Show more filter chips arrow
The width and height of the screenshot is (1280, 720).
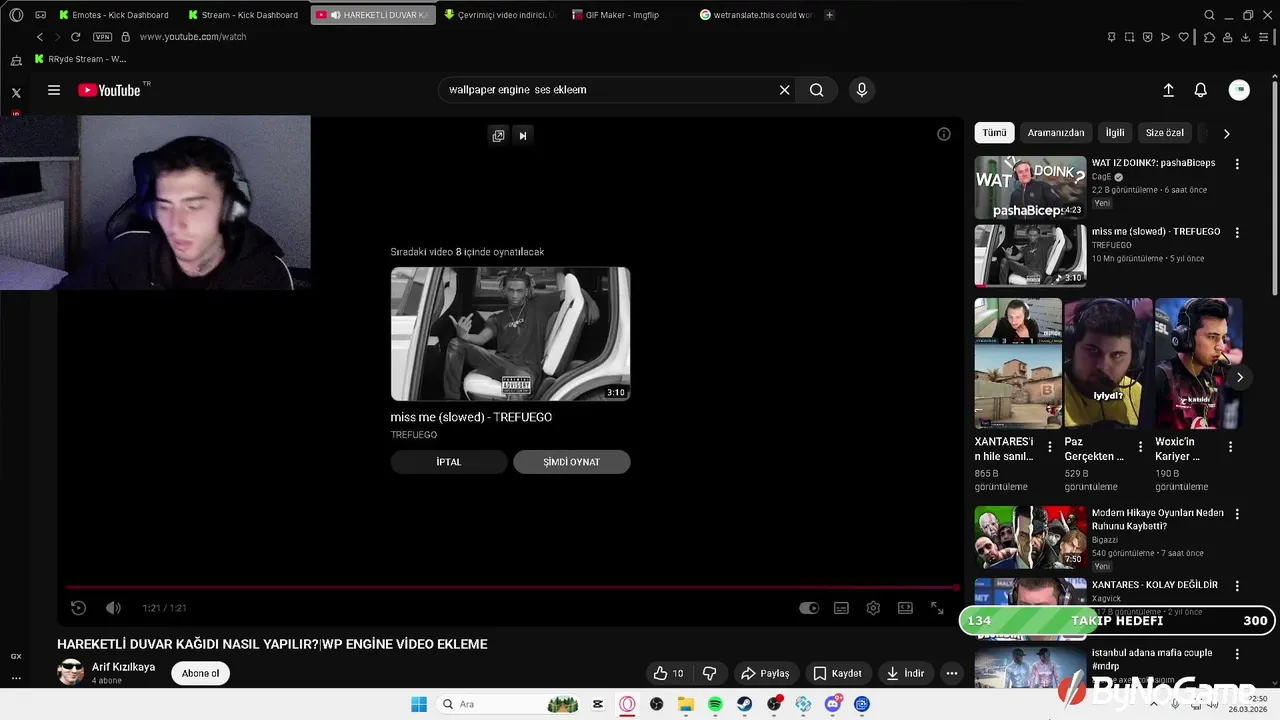click(1227, 133)
